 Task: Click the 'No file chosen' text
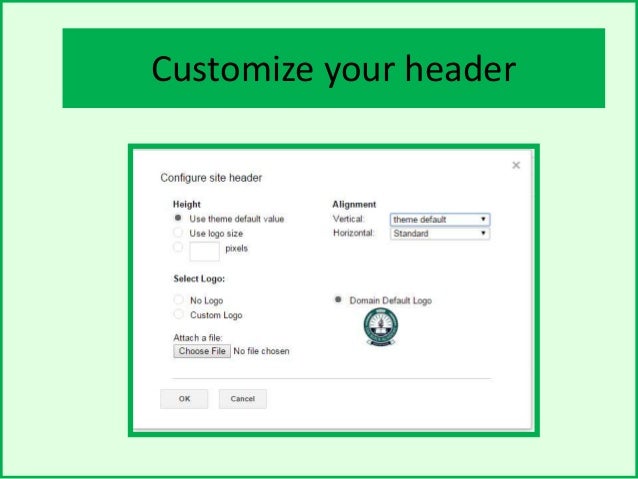(262, 351)
